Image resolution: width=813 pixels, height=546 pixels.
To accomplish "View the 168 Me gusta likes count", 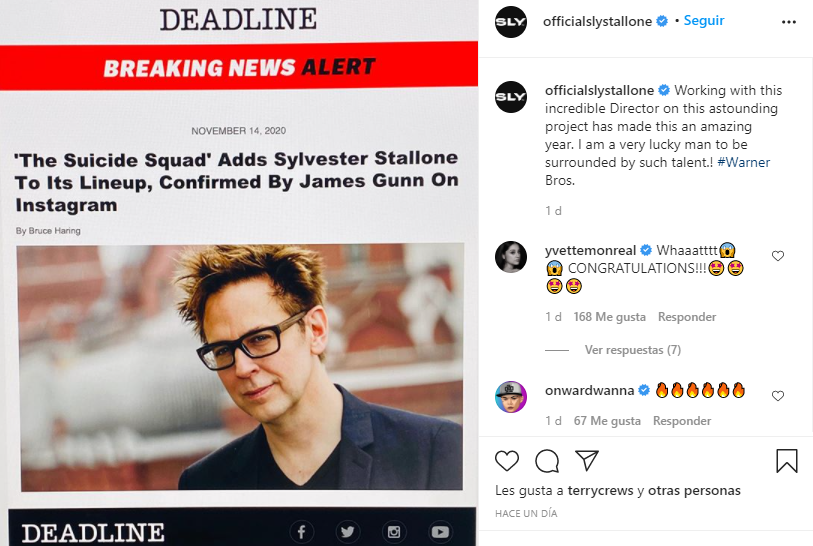I will 610,317.
